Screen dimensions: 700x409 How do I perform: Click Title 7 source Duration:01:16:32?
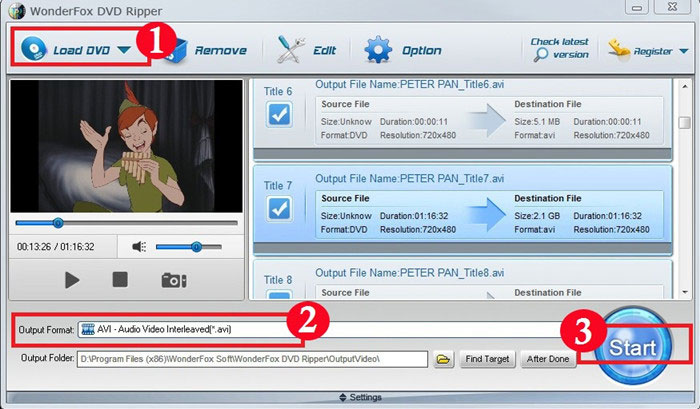pos(414,216)
